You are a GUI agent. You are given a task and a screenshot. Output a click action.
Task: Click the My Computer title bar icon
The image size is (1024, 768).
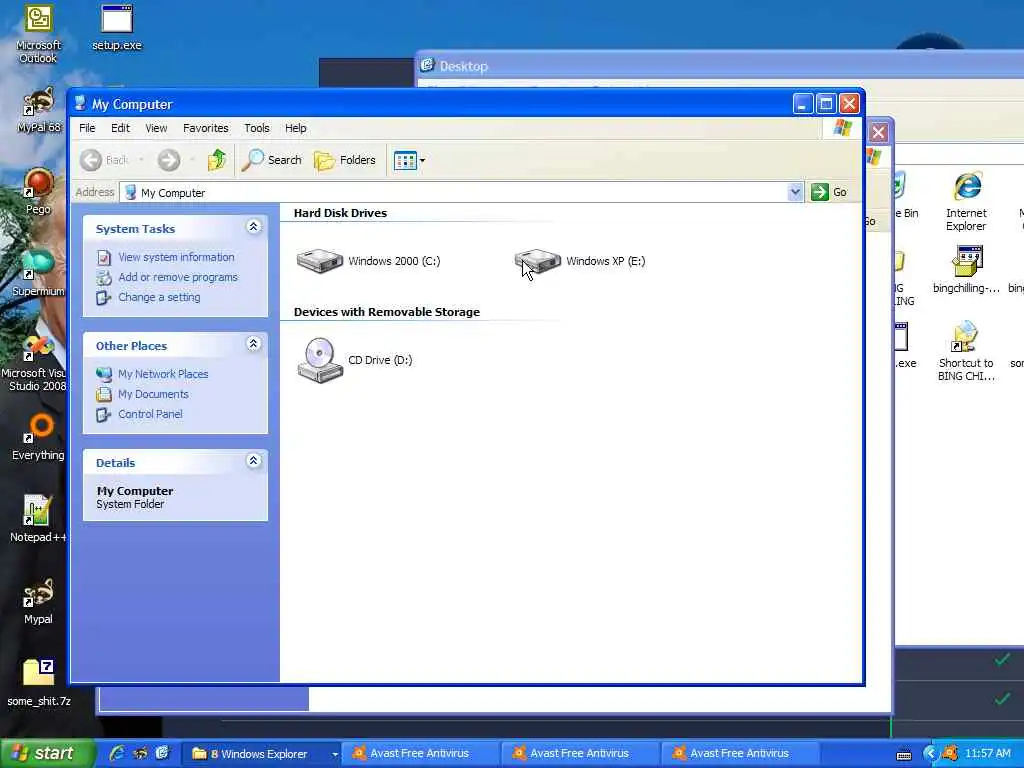pos(80,104)
